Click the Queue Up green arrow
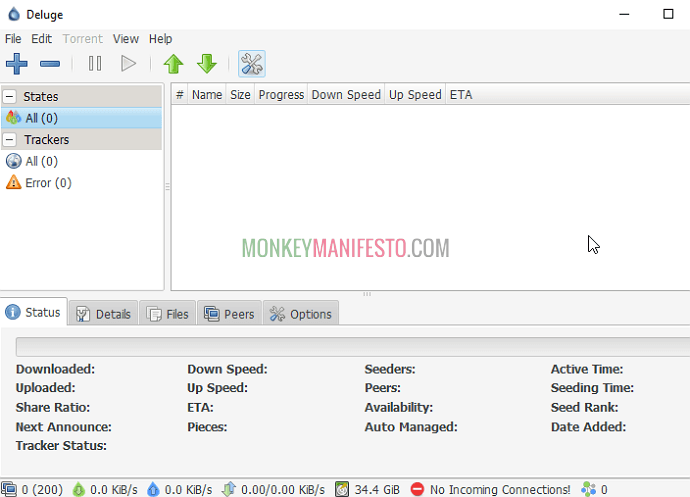The width and height of the screenshot is (690, 497). [x=173, y=64]
